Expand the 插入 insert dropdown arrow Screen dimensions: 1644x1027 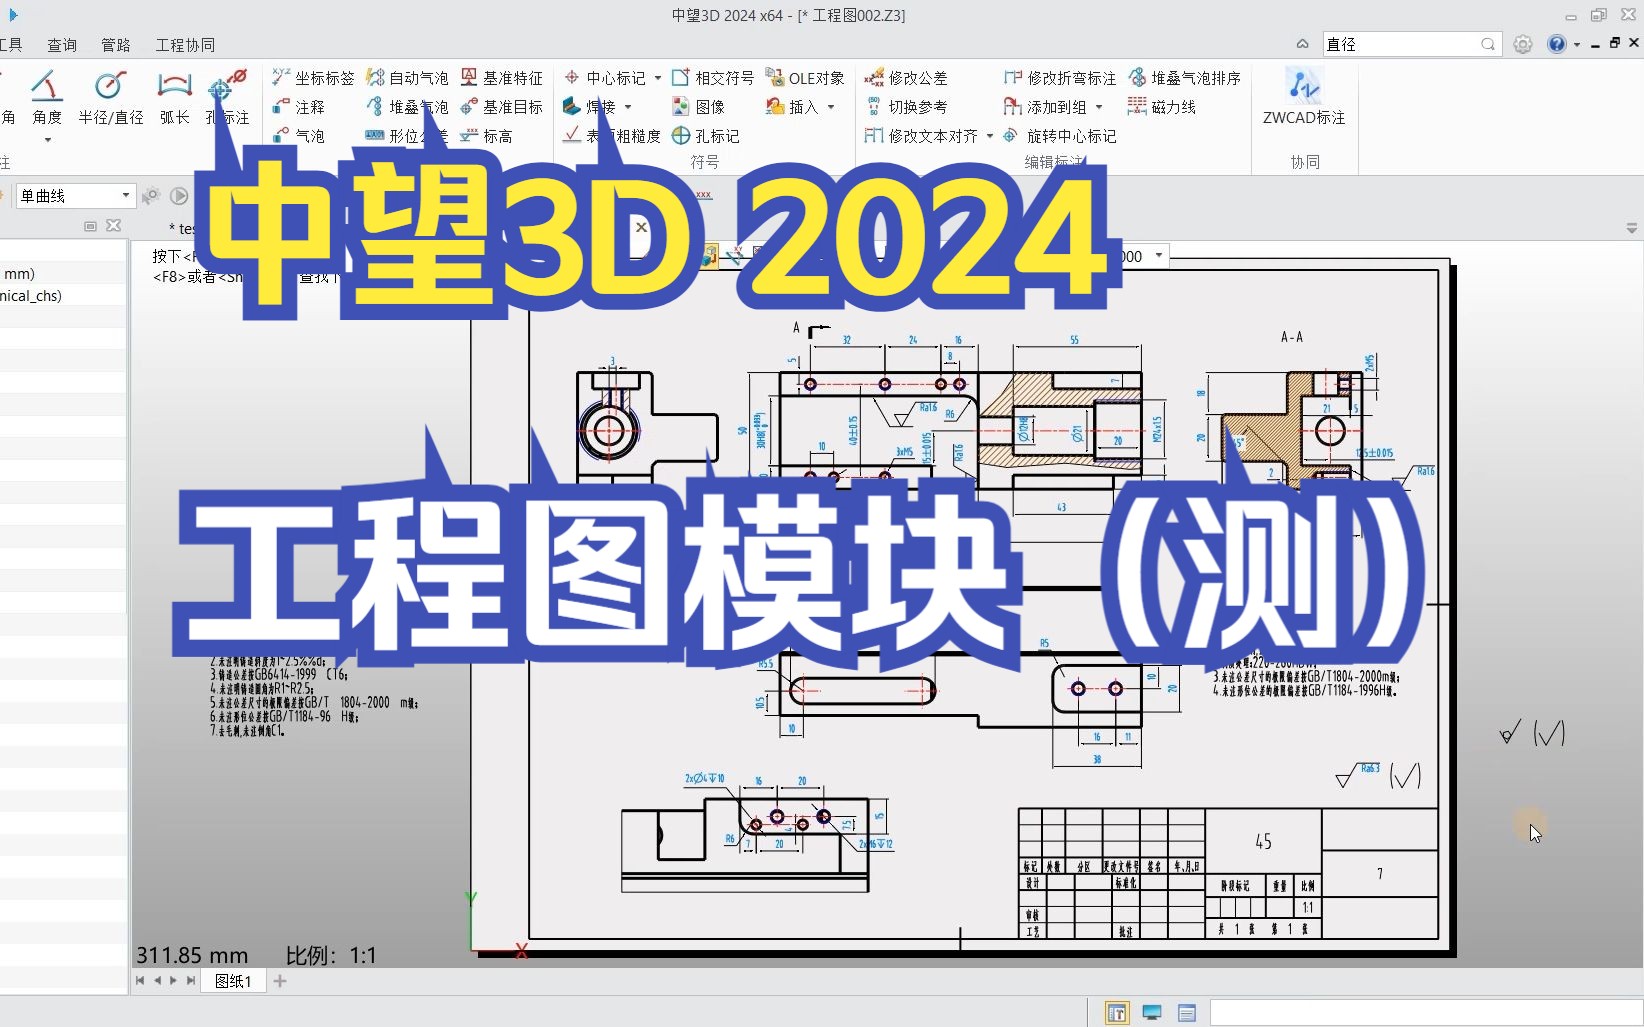click(x=831, y=107)
